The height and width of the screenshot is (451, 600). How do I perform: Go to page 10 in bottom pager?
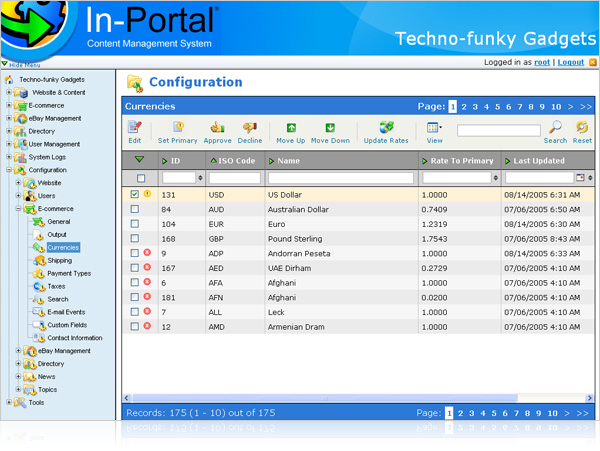[552, 413]
